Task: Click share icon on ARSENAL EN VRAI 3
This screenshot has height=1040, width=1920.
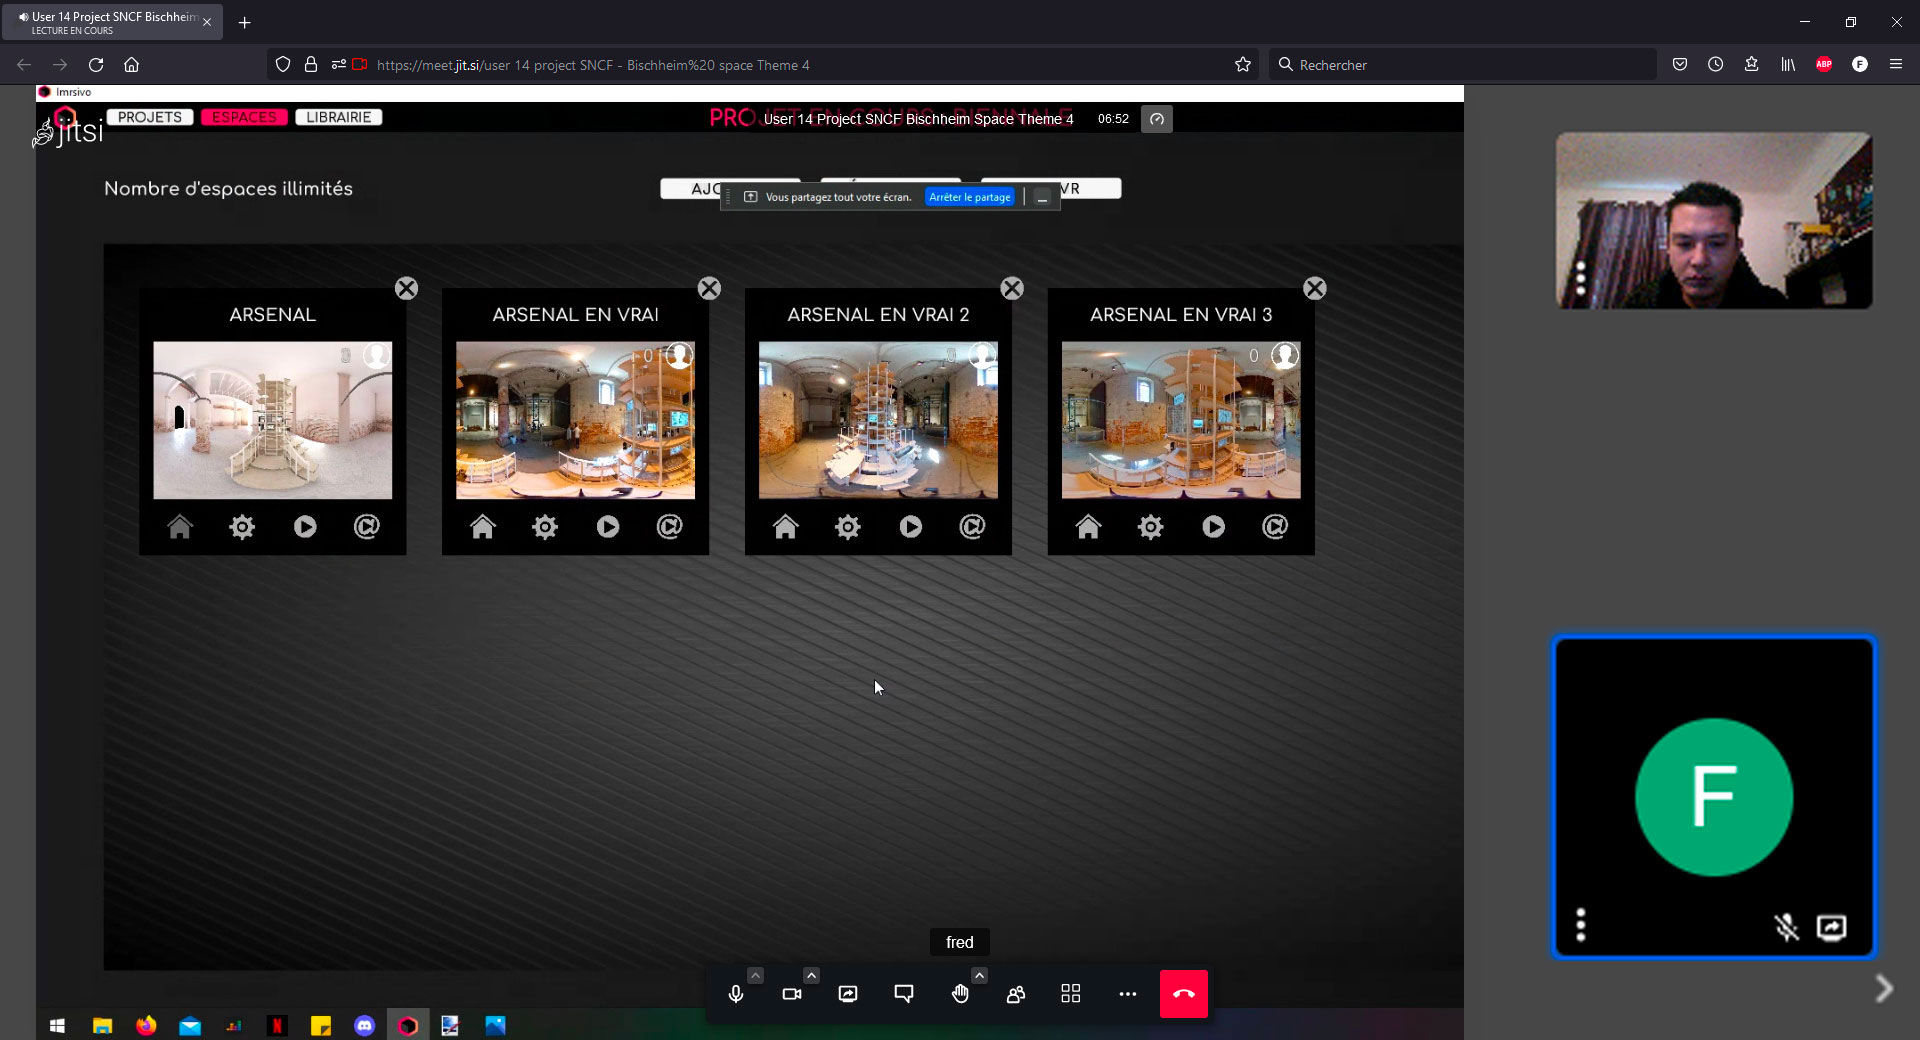Action: point(1276,526)
